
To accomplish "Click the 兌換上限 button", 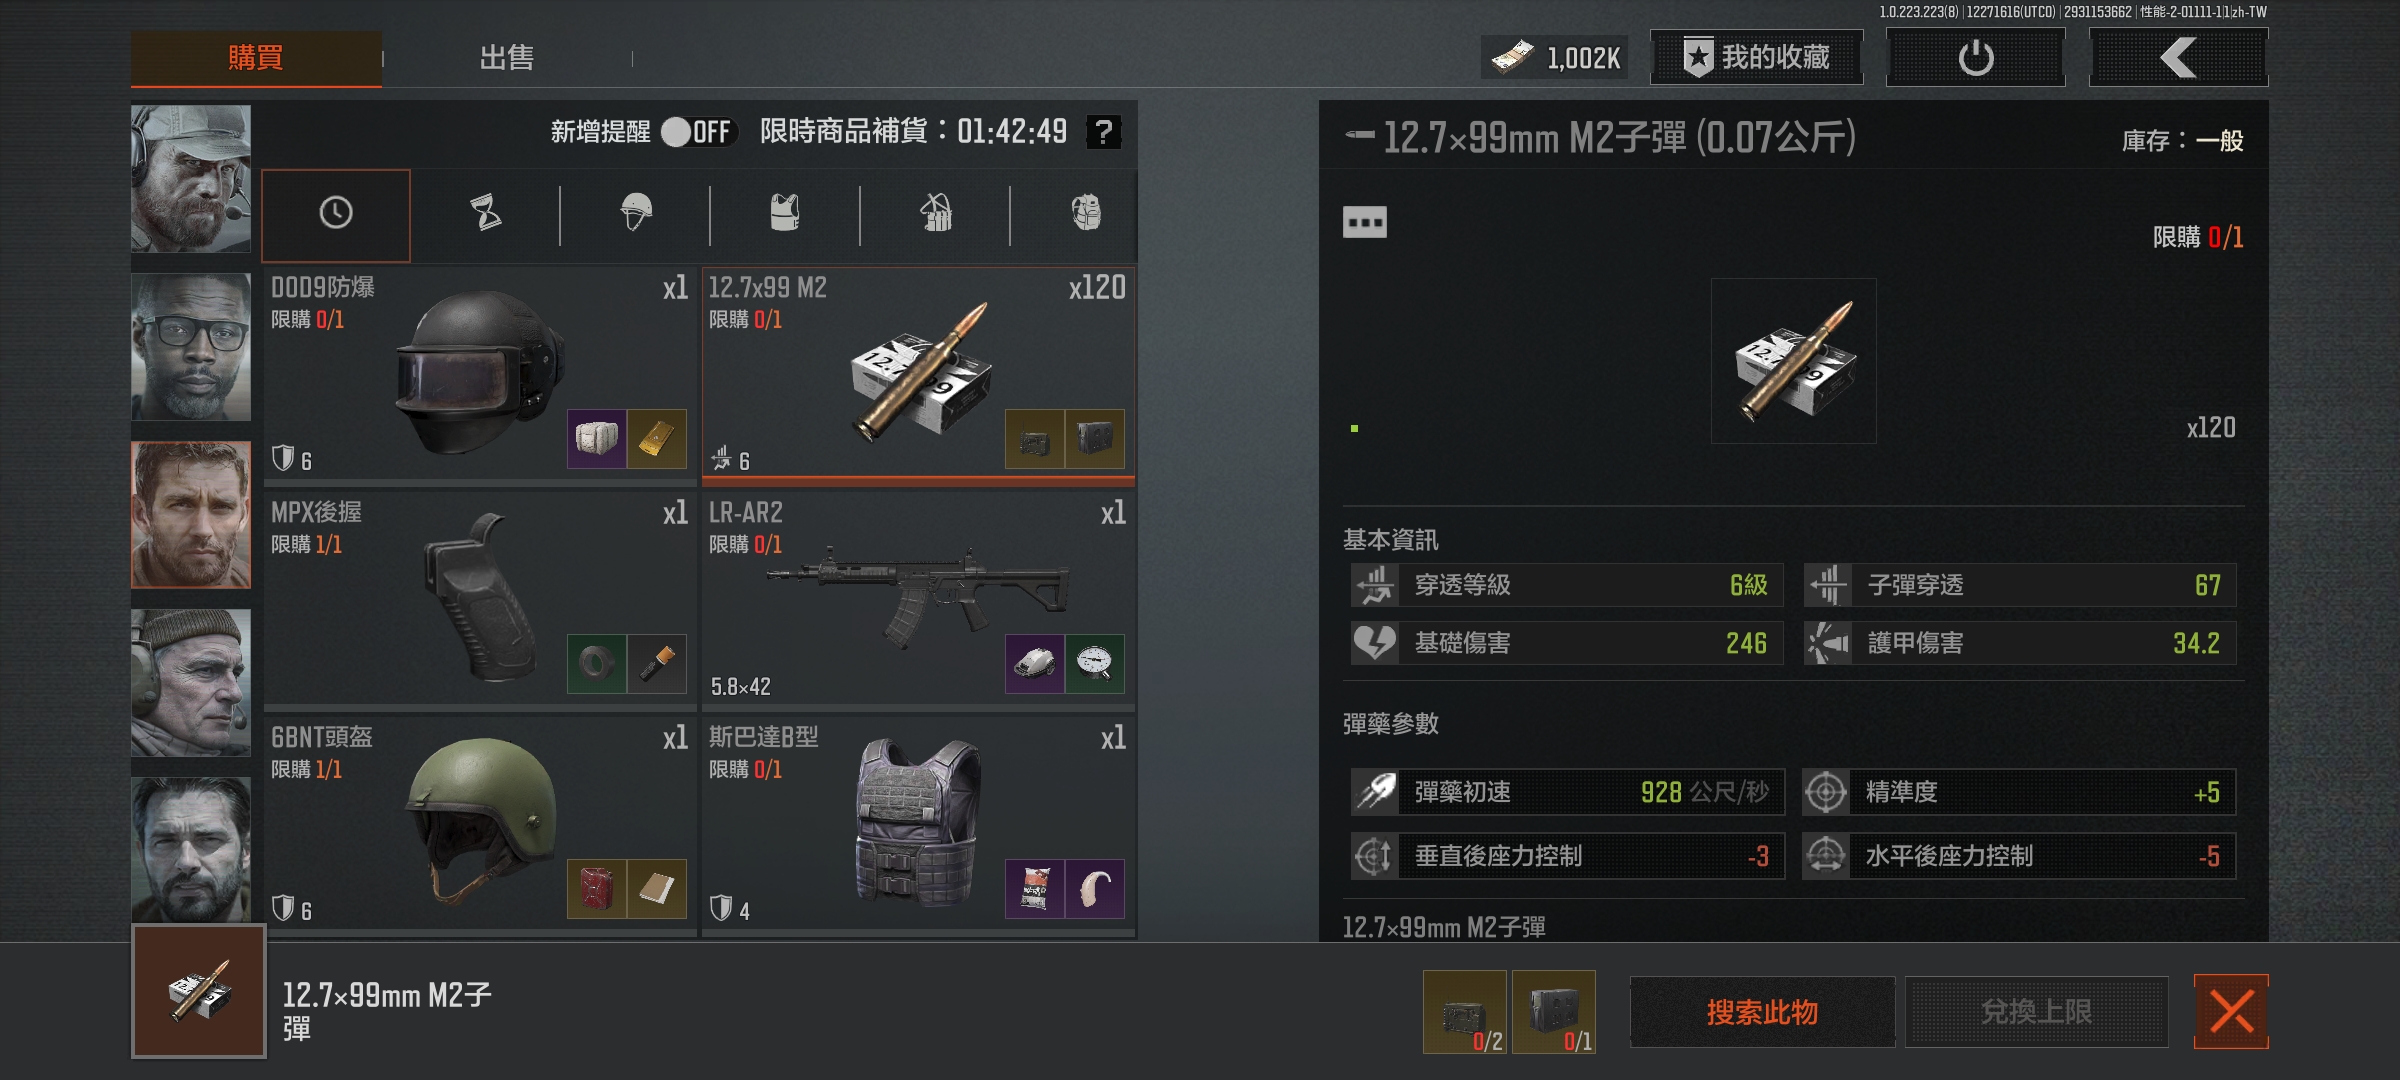I will (x=2036, y=1012).
